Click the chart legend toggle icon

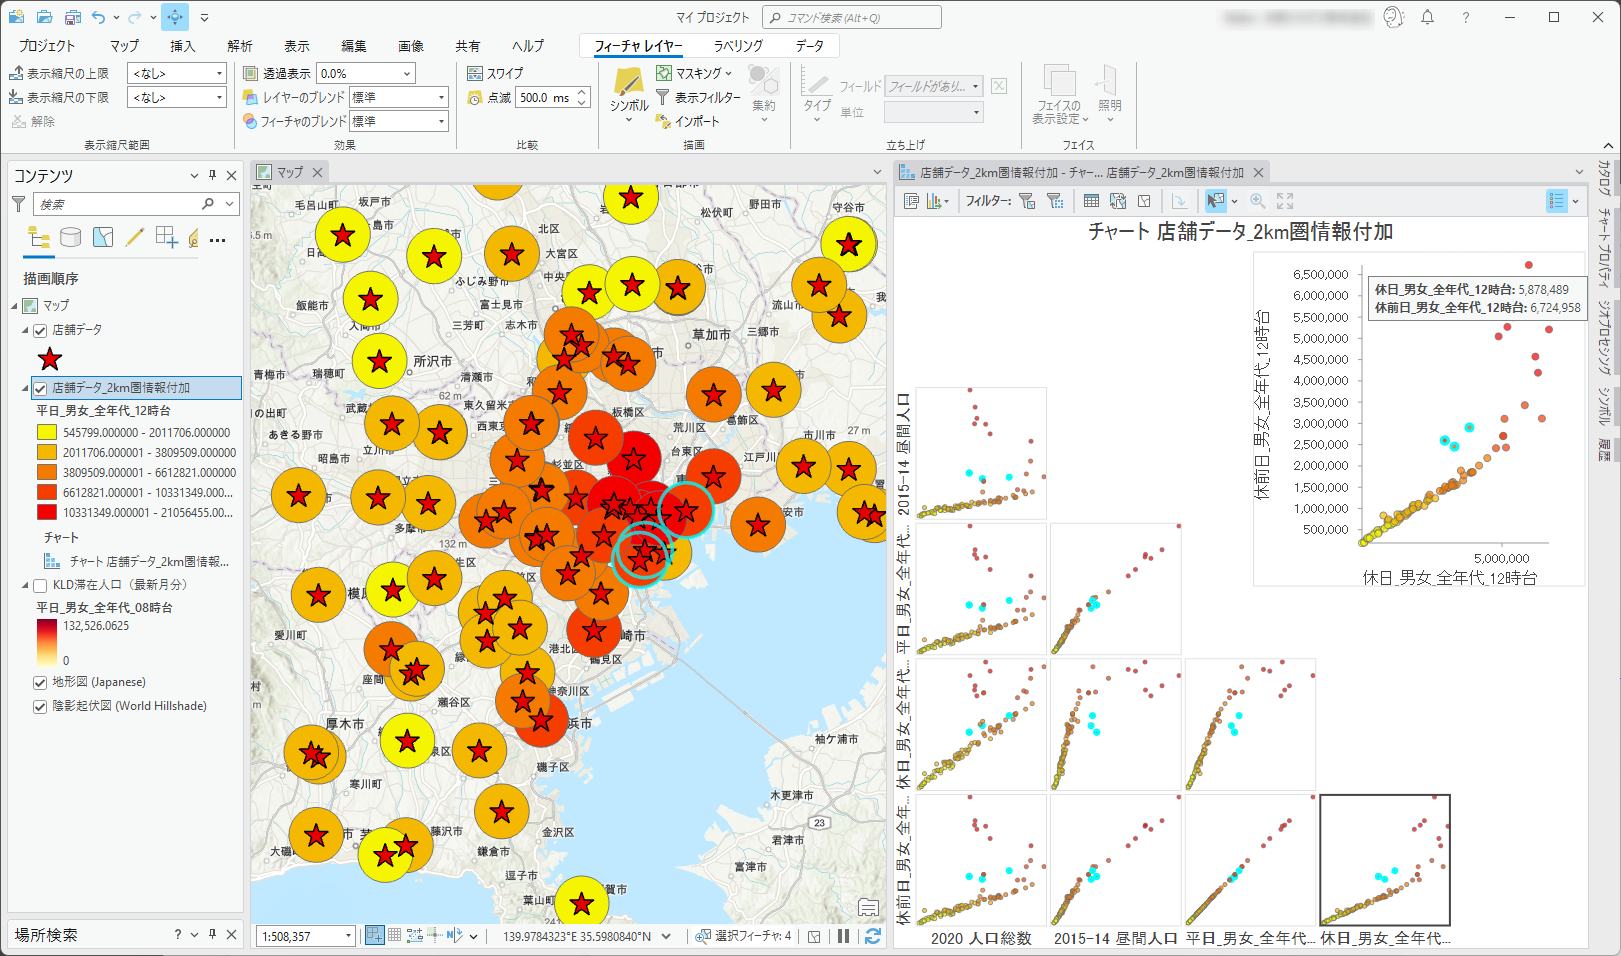point(1556,201)
